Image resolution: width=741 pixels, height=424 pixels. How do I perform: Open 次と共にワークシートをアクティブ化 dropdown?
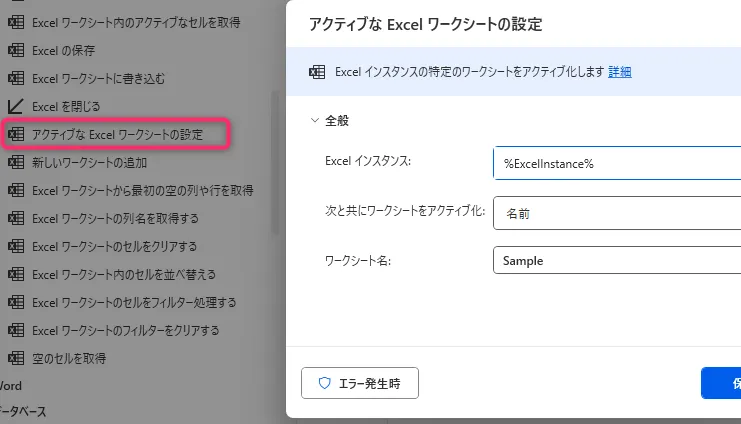coord(616,213)
